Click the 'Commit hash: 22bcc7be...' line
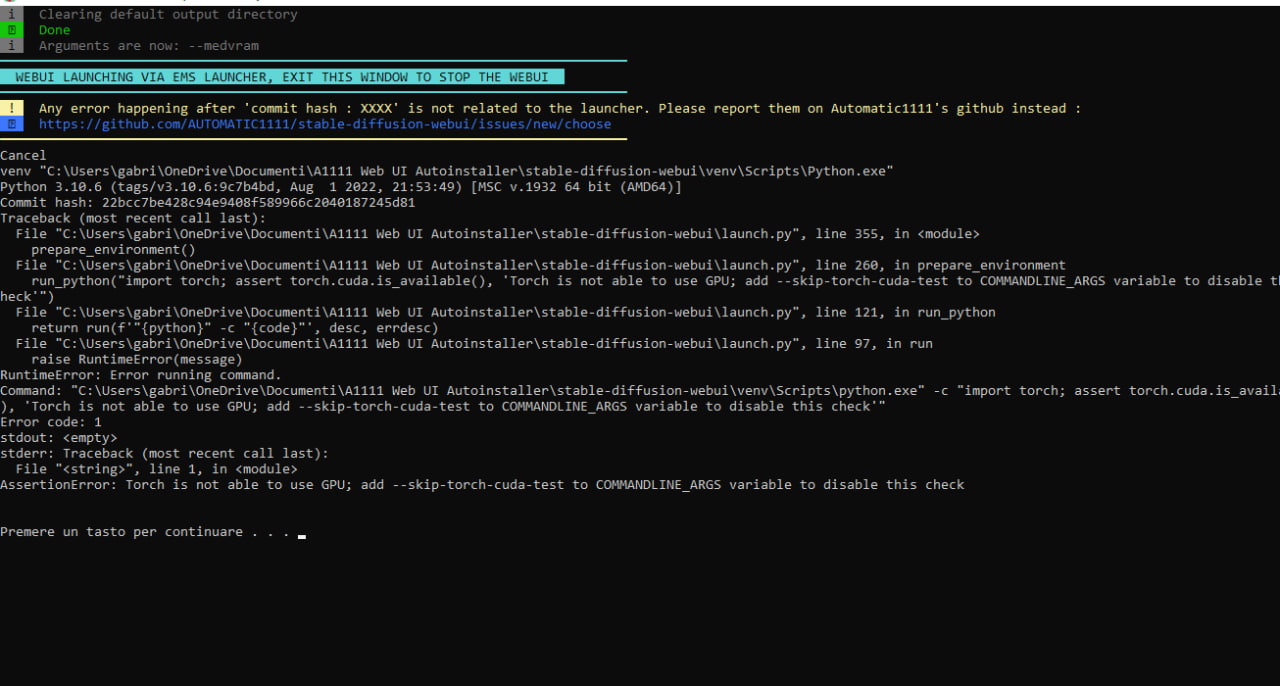1280x686 pixels. 208,202
